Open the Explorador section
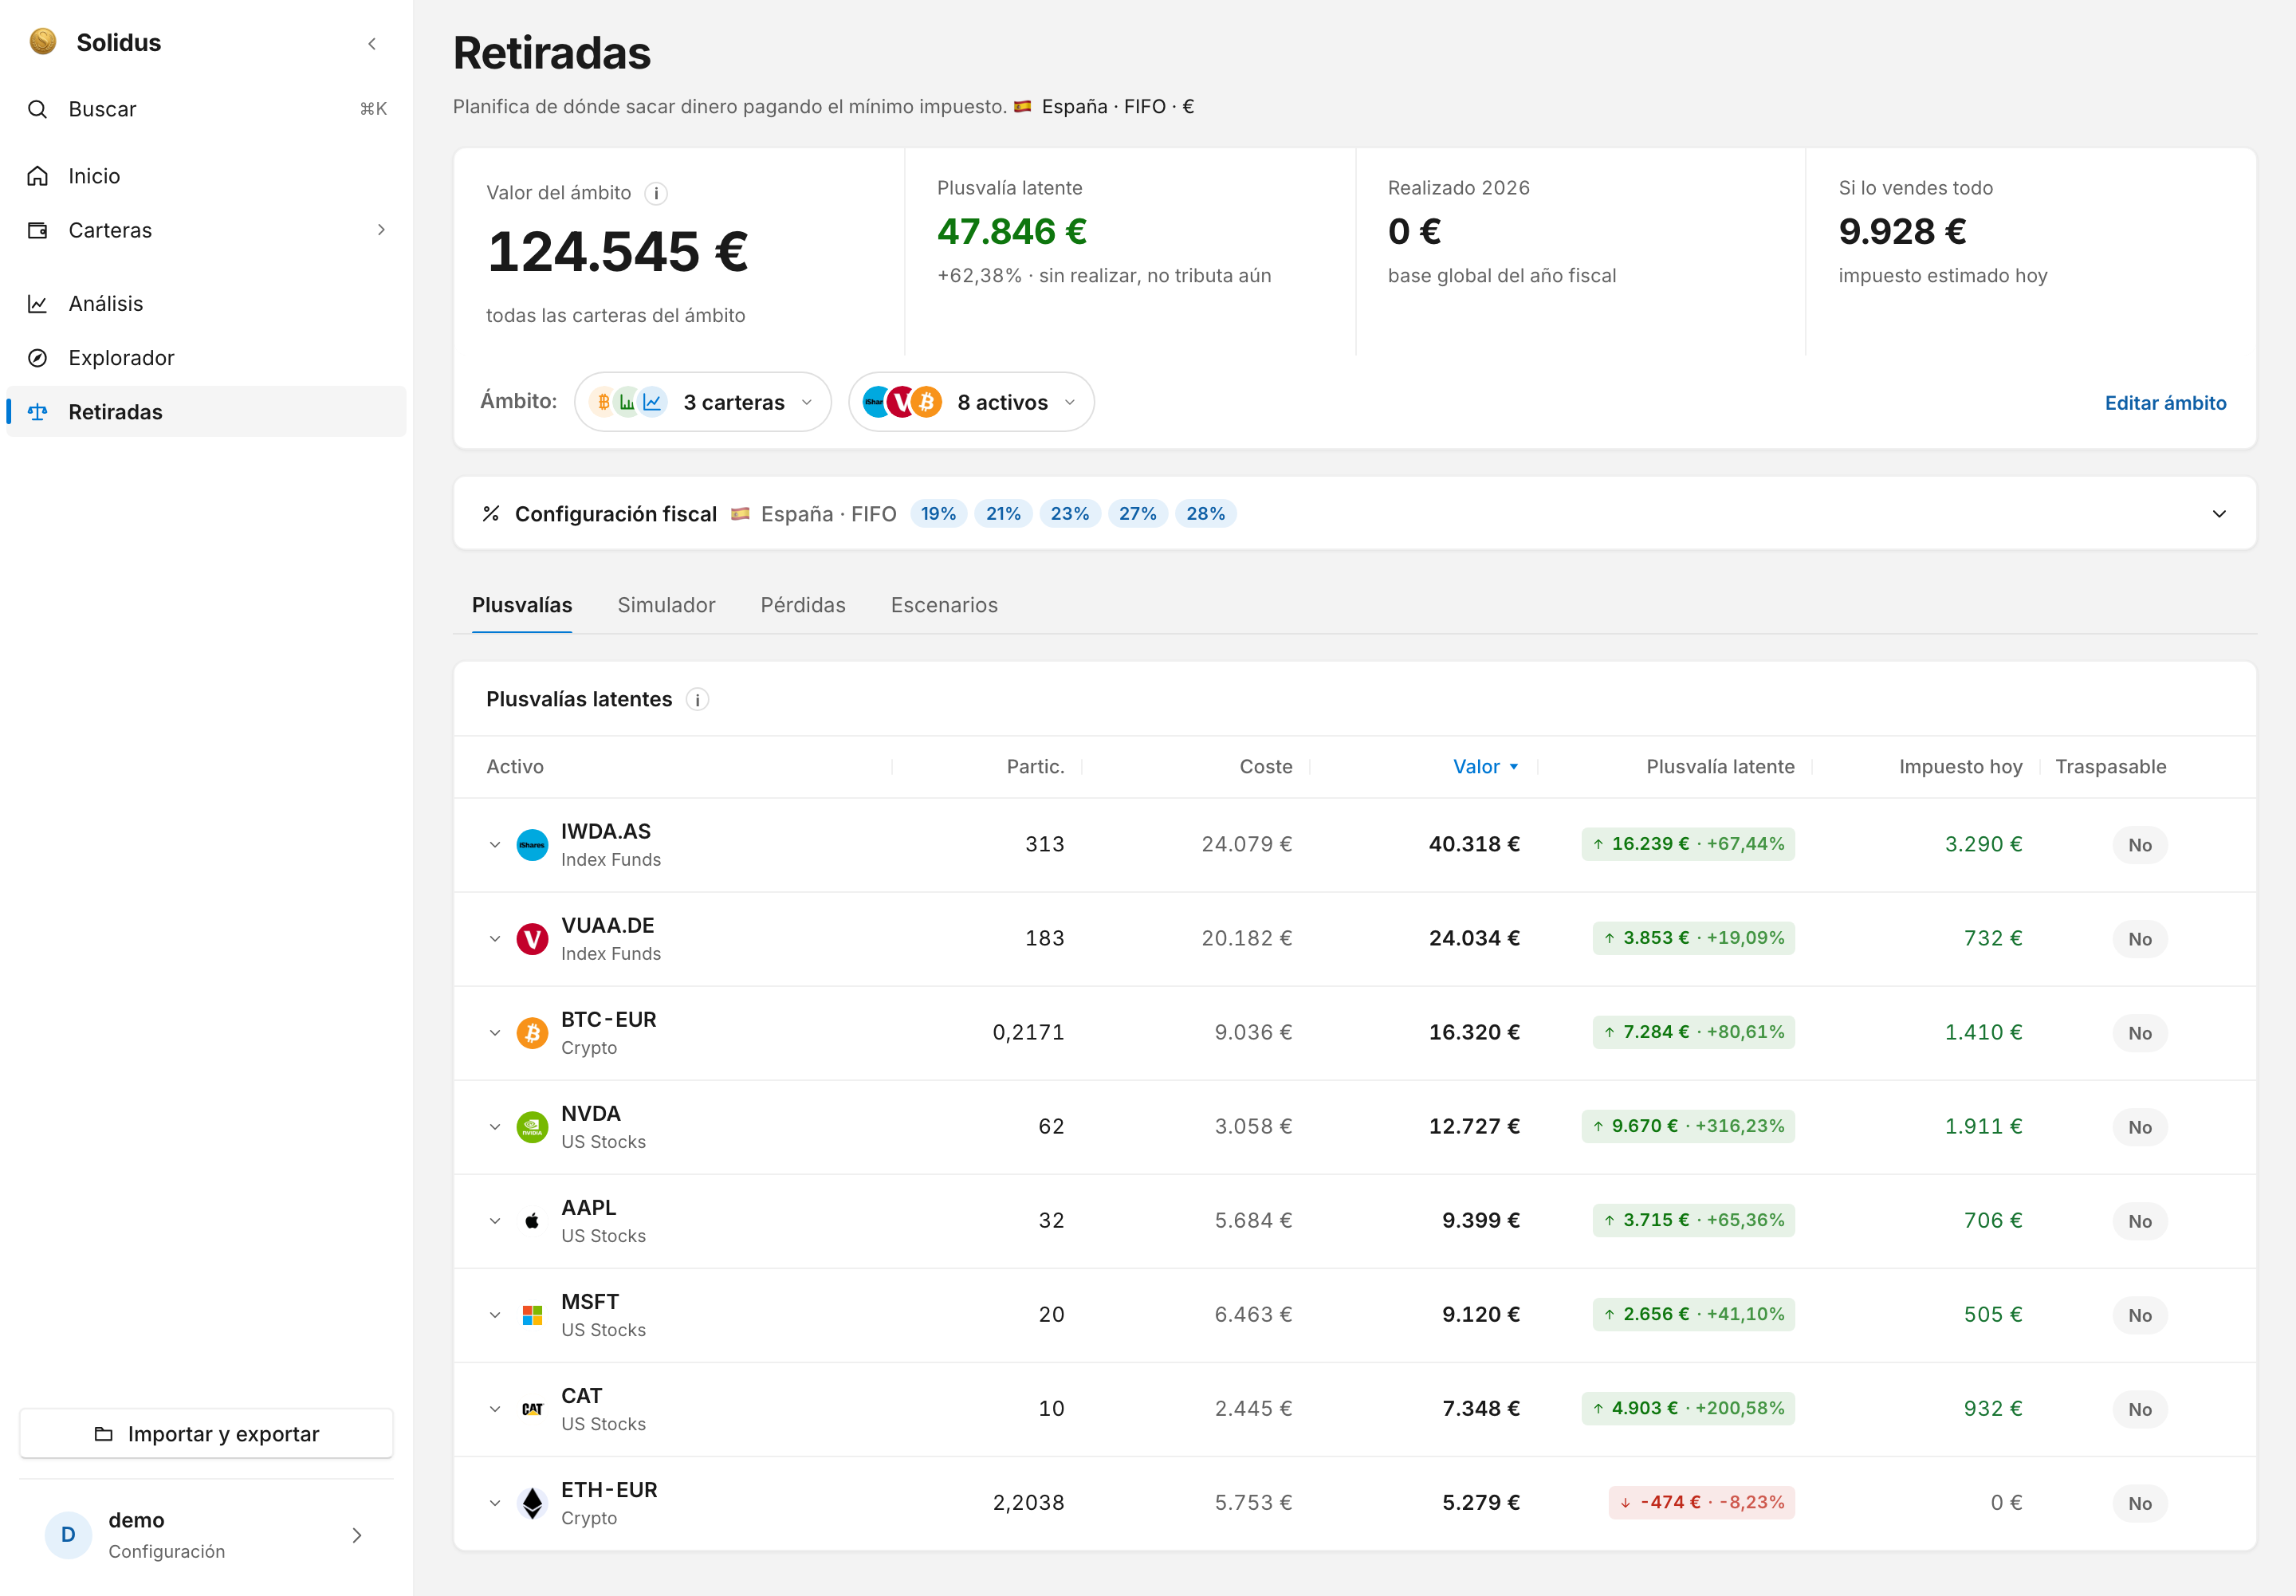The width and height of the screenshot is (2296, 1596). [206, 358]
